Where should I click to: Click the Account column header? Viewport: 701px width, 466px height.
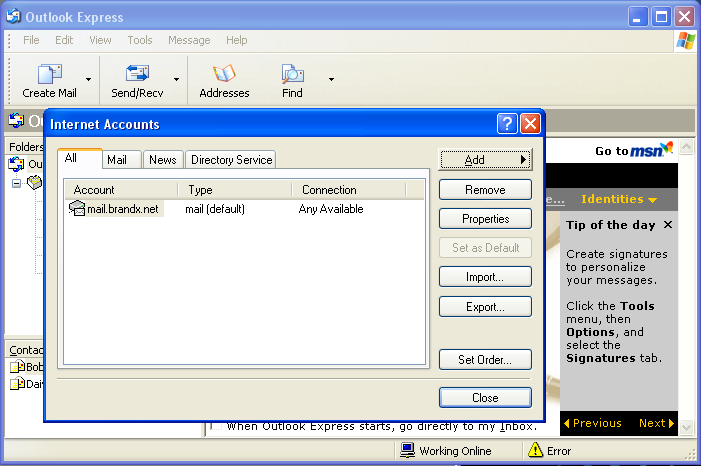tap(121, 190)
